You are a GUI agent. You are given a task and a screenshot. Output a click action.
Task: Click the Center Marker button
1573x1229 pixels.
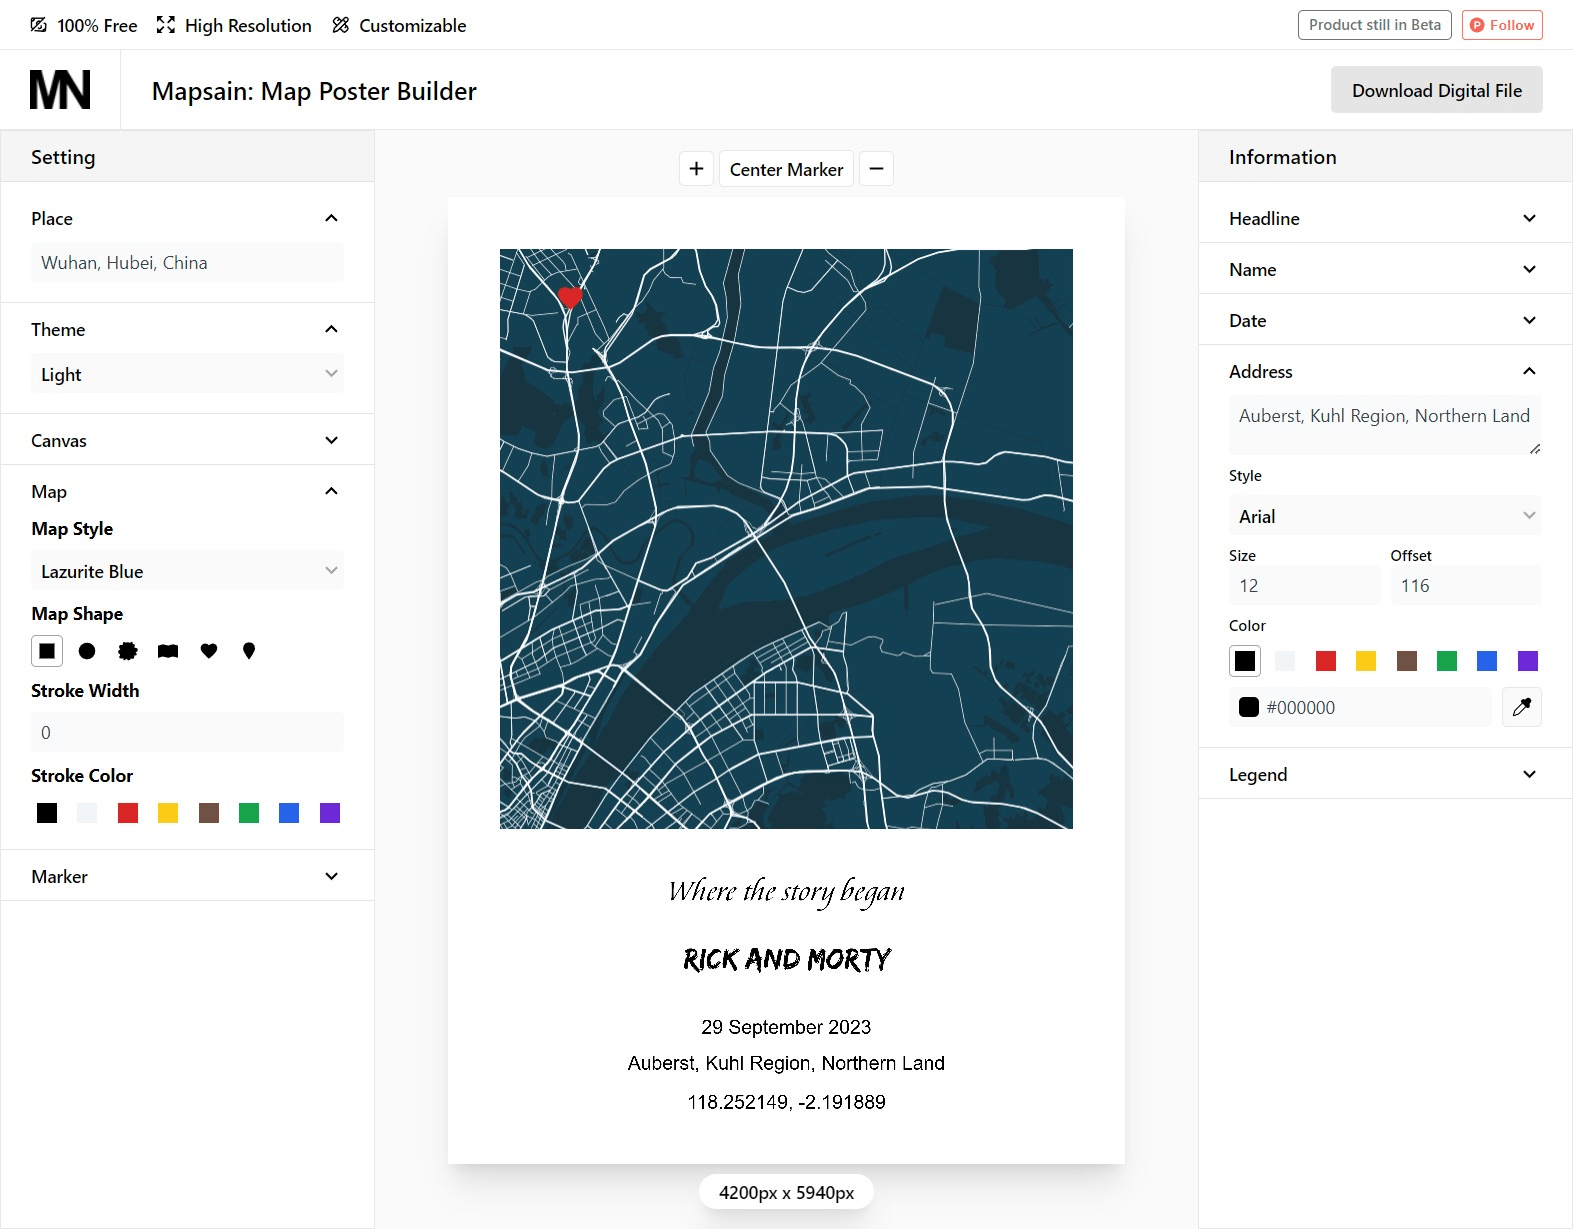pyautogui.click(x=786, y=169)
